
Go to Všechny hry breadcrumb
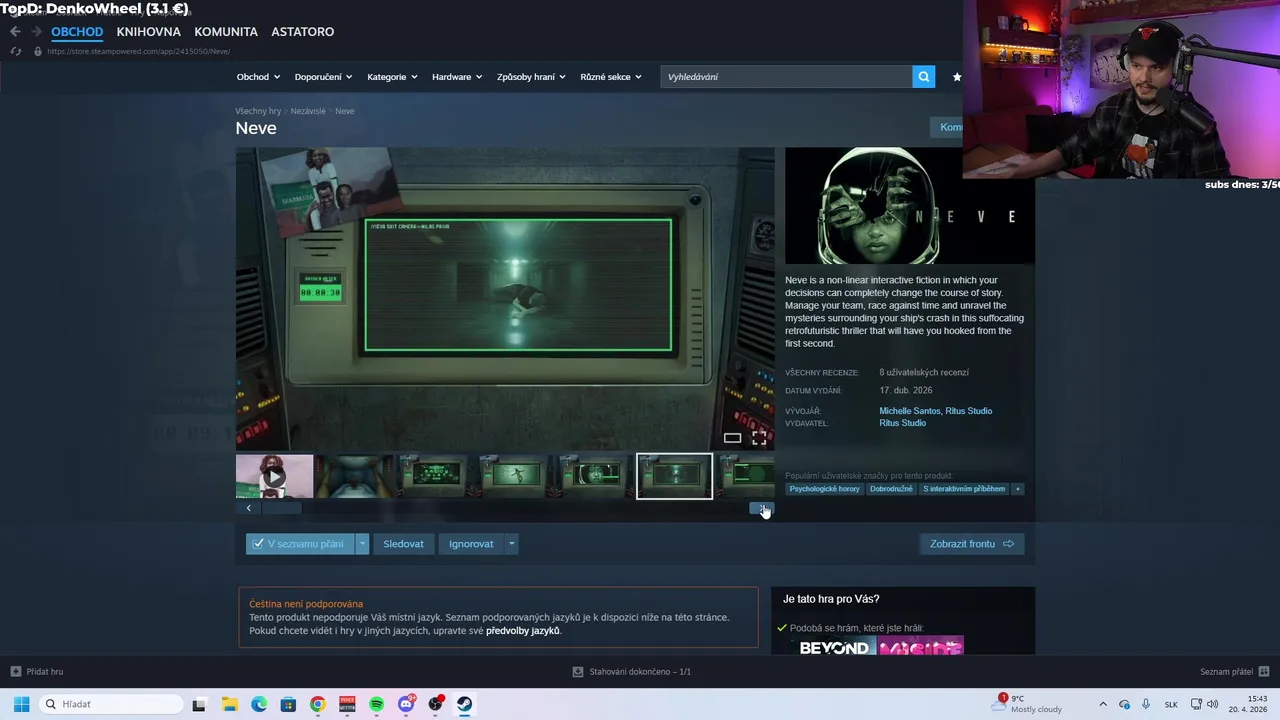click(x=258, y=111)
